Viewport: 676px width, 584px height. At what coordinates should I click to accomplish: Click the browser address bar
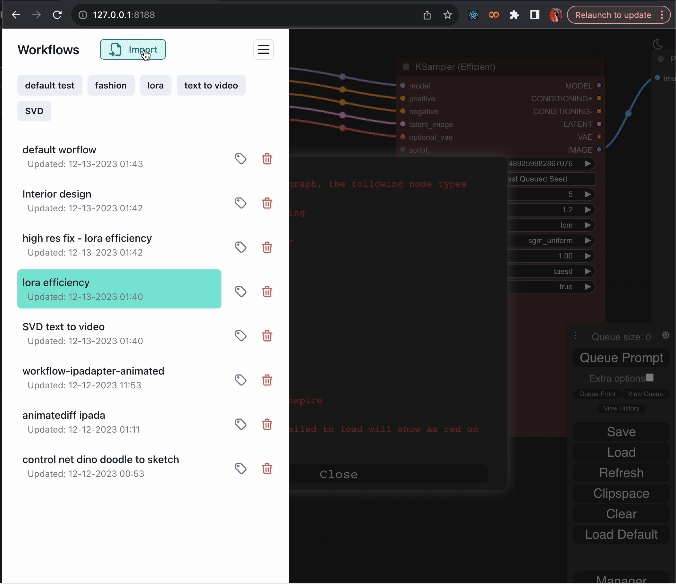(250, 15)
